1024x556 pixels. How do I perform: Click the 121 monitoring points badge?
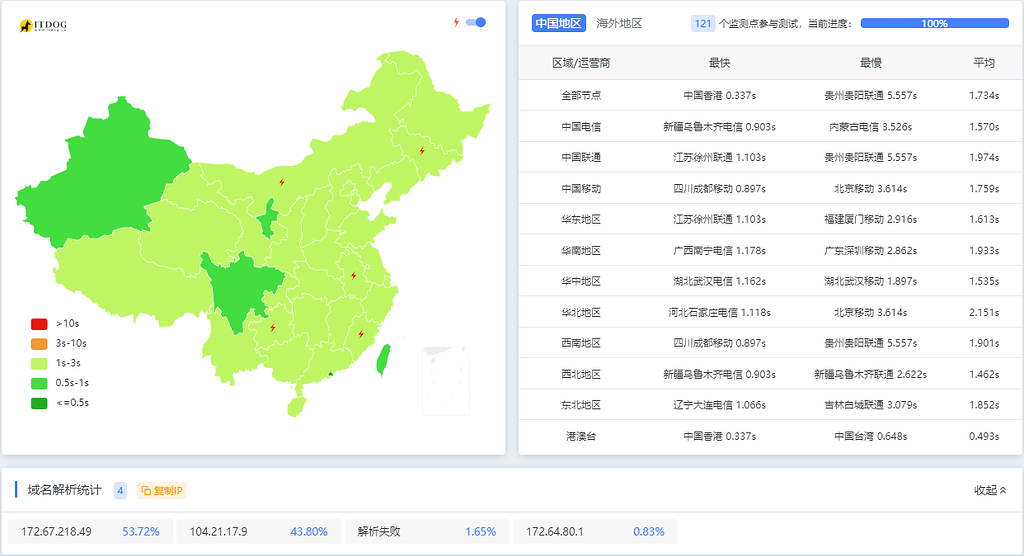tap(703, 24)
